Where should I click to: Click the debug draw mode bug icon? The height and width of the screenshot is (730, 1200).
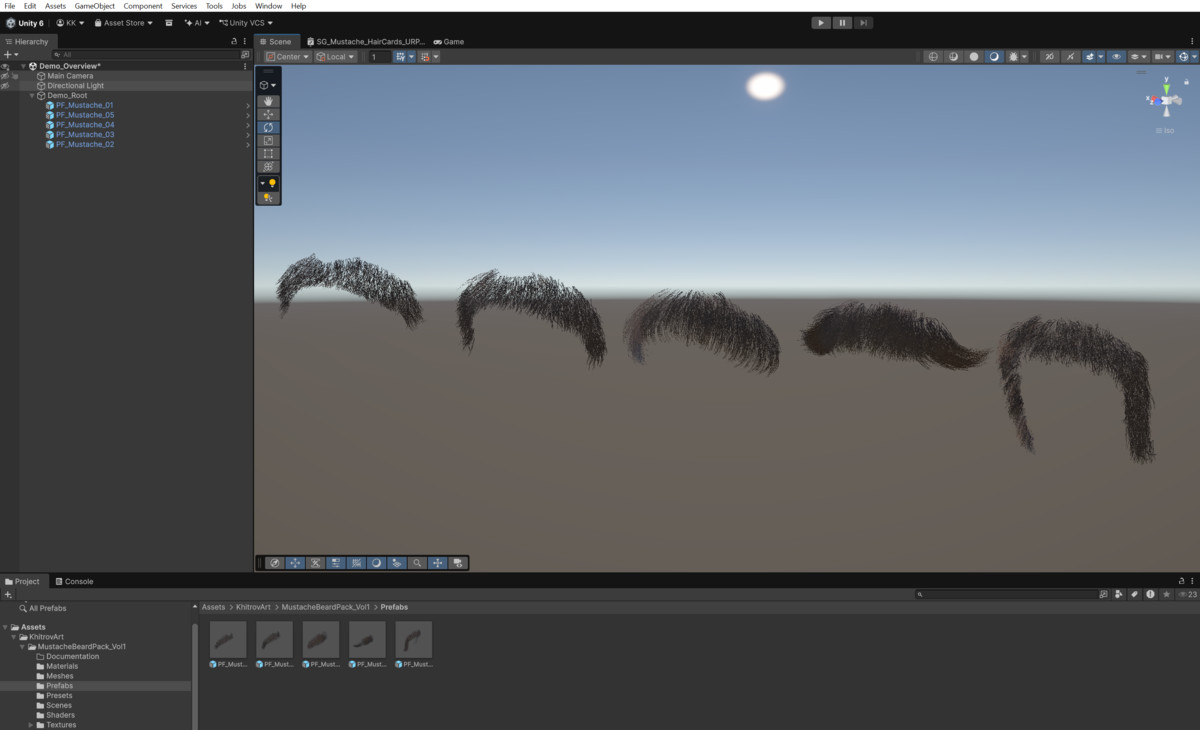[1014, 57]
